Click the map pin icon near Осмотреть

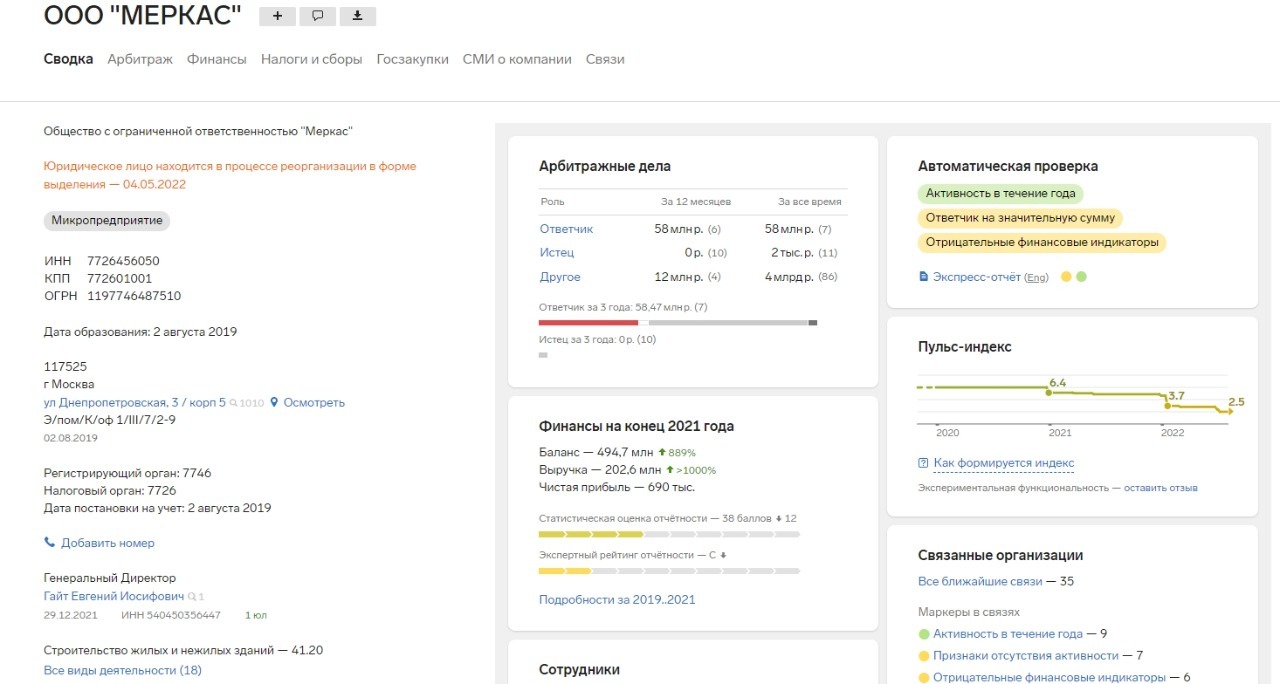tap(274, 402)
